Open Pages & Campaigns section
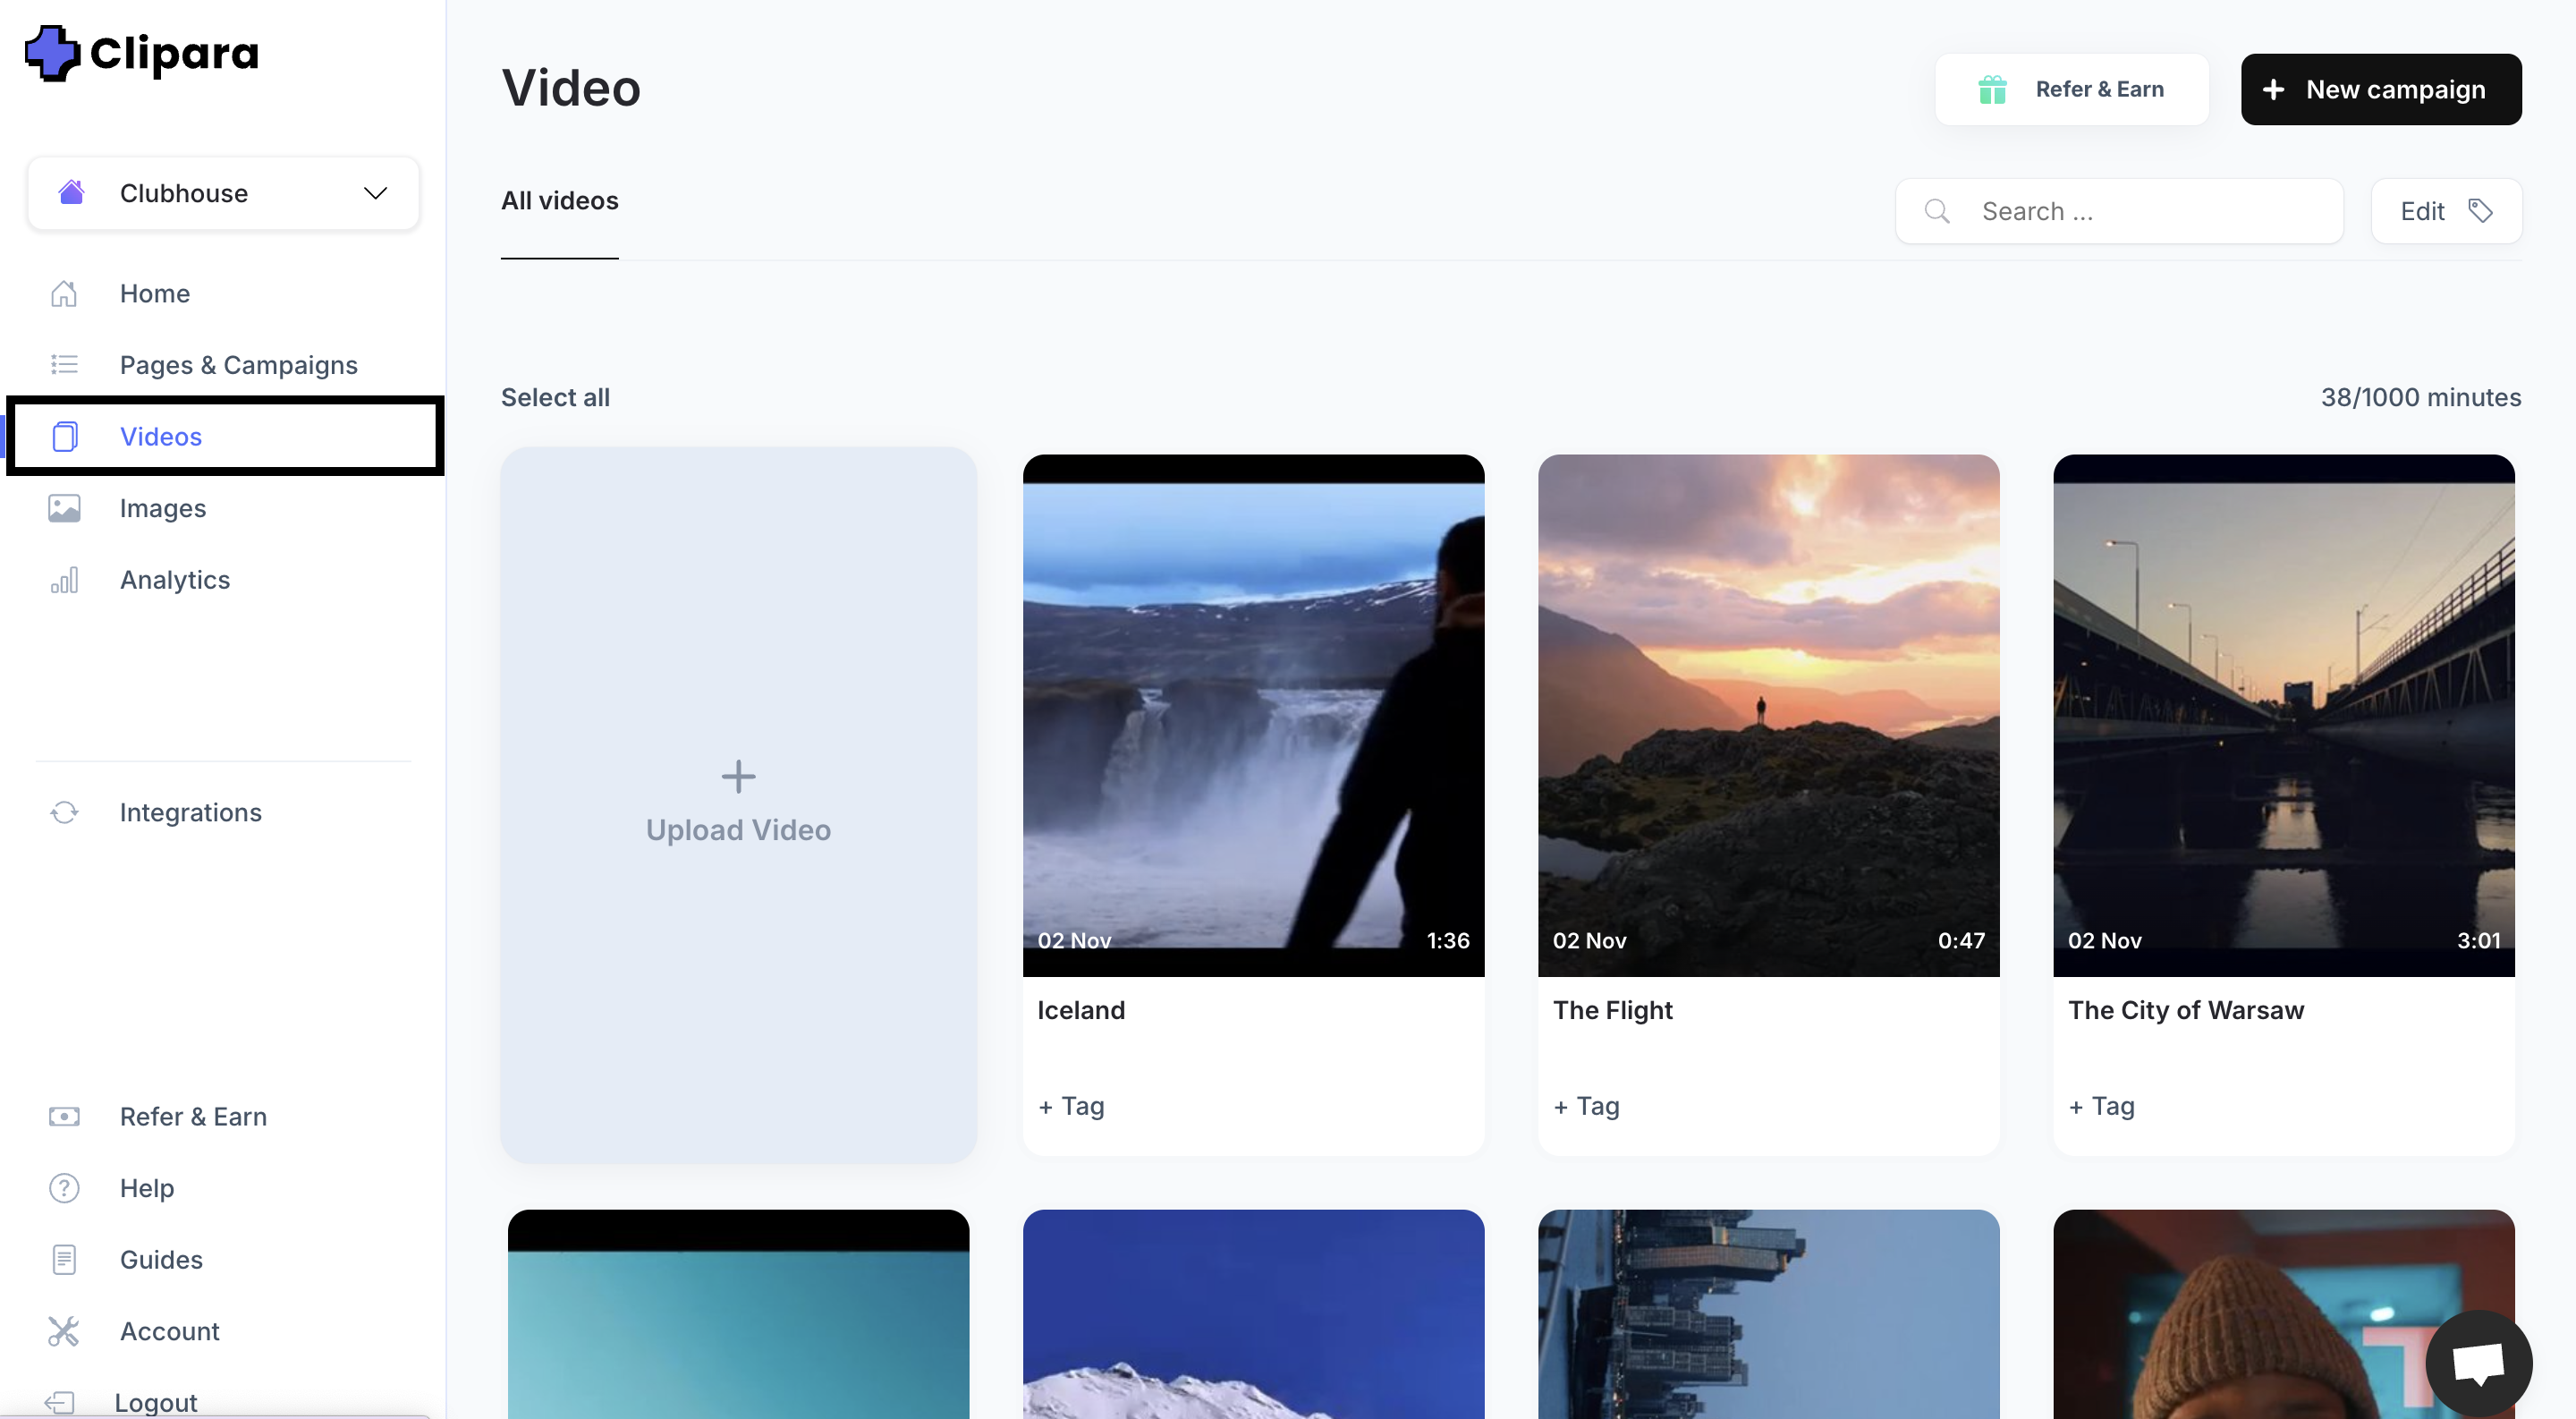 [x=238, y=365]
